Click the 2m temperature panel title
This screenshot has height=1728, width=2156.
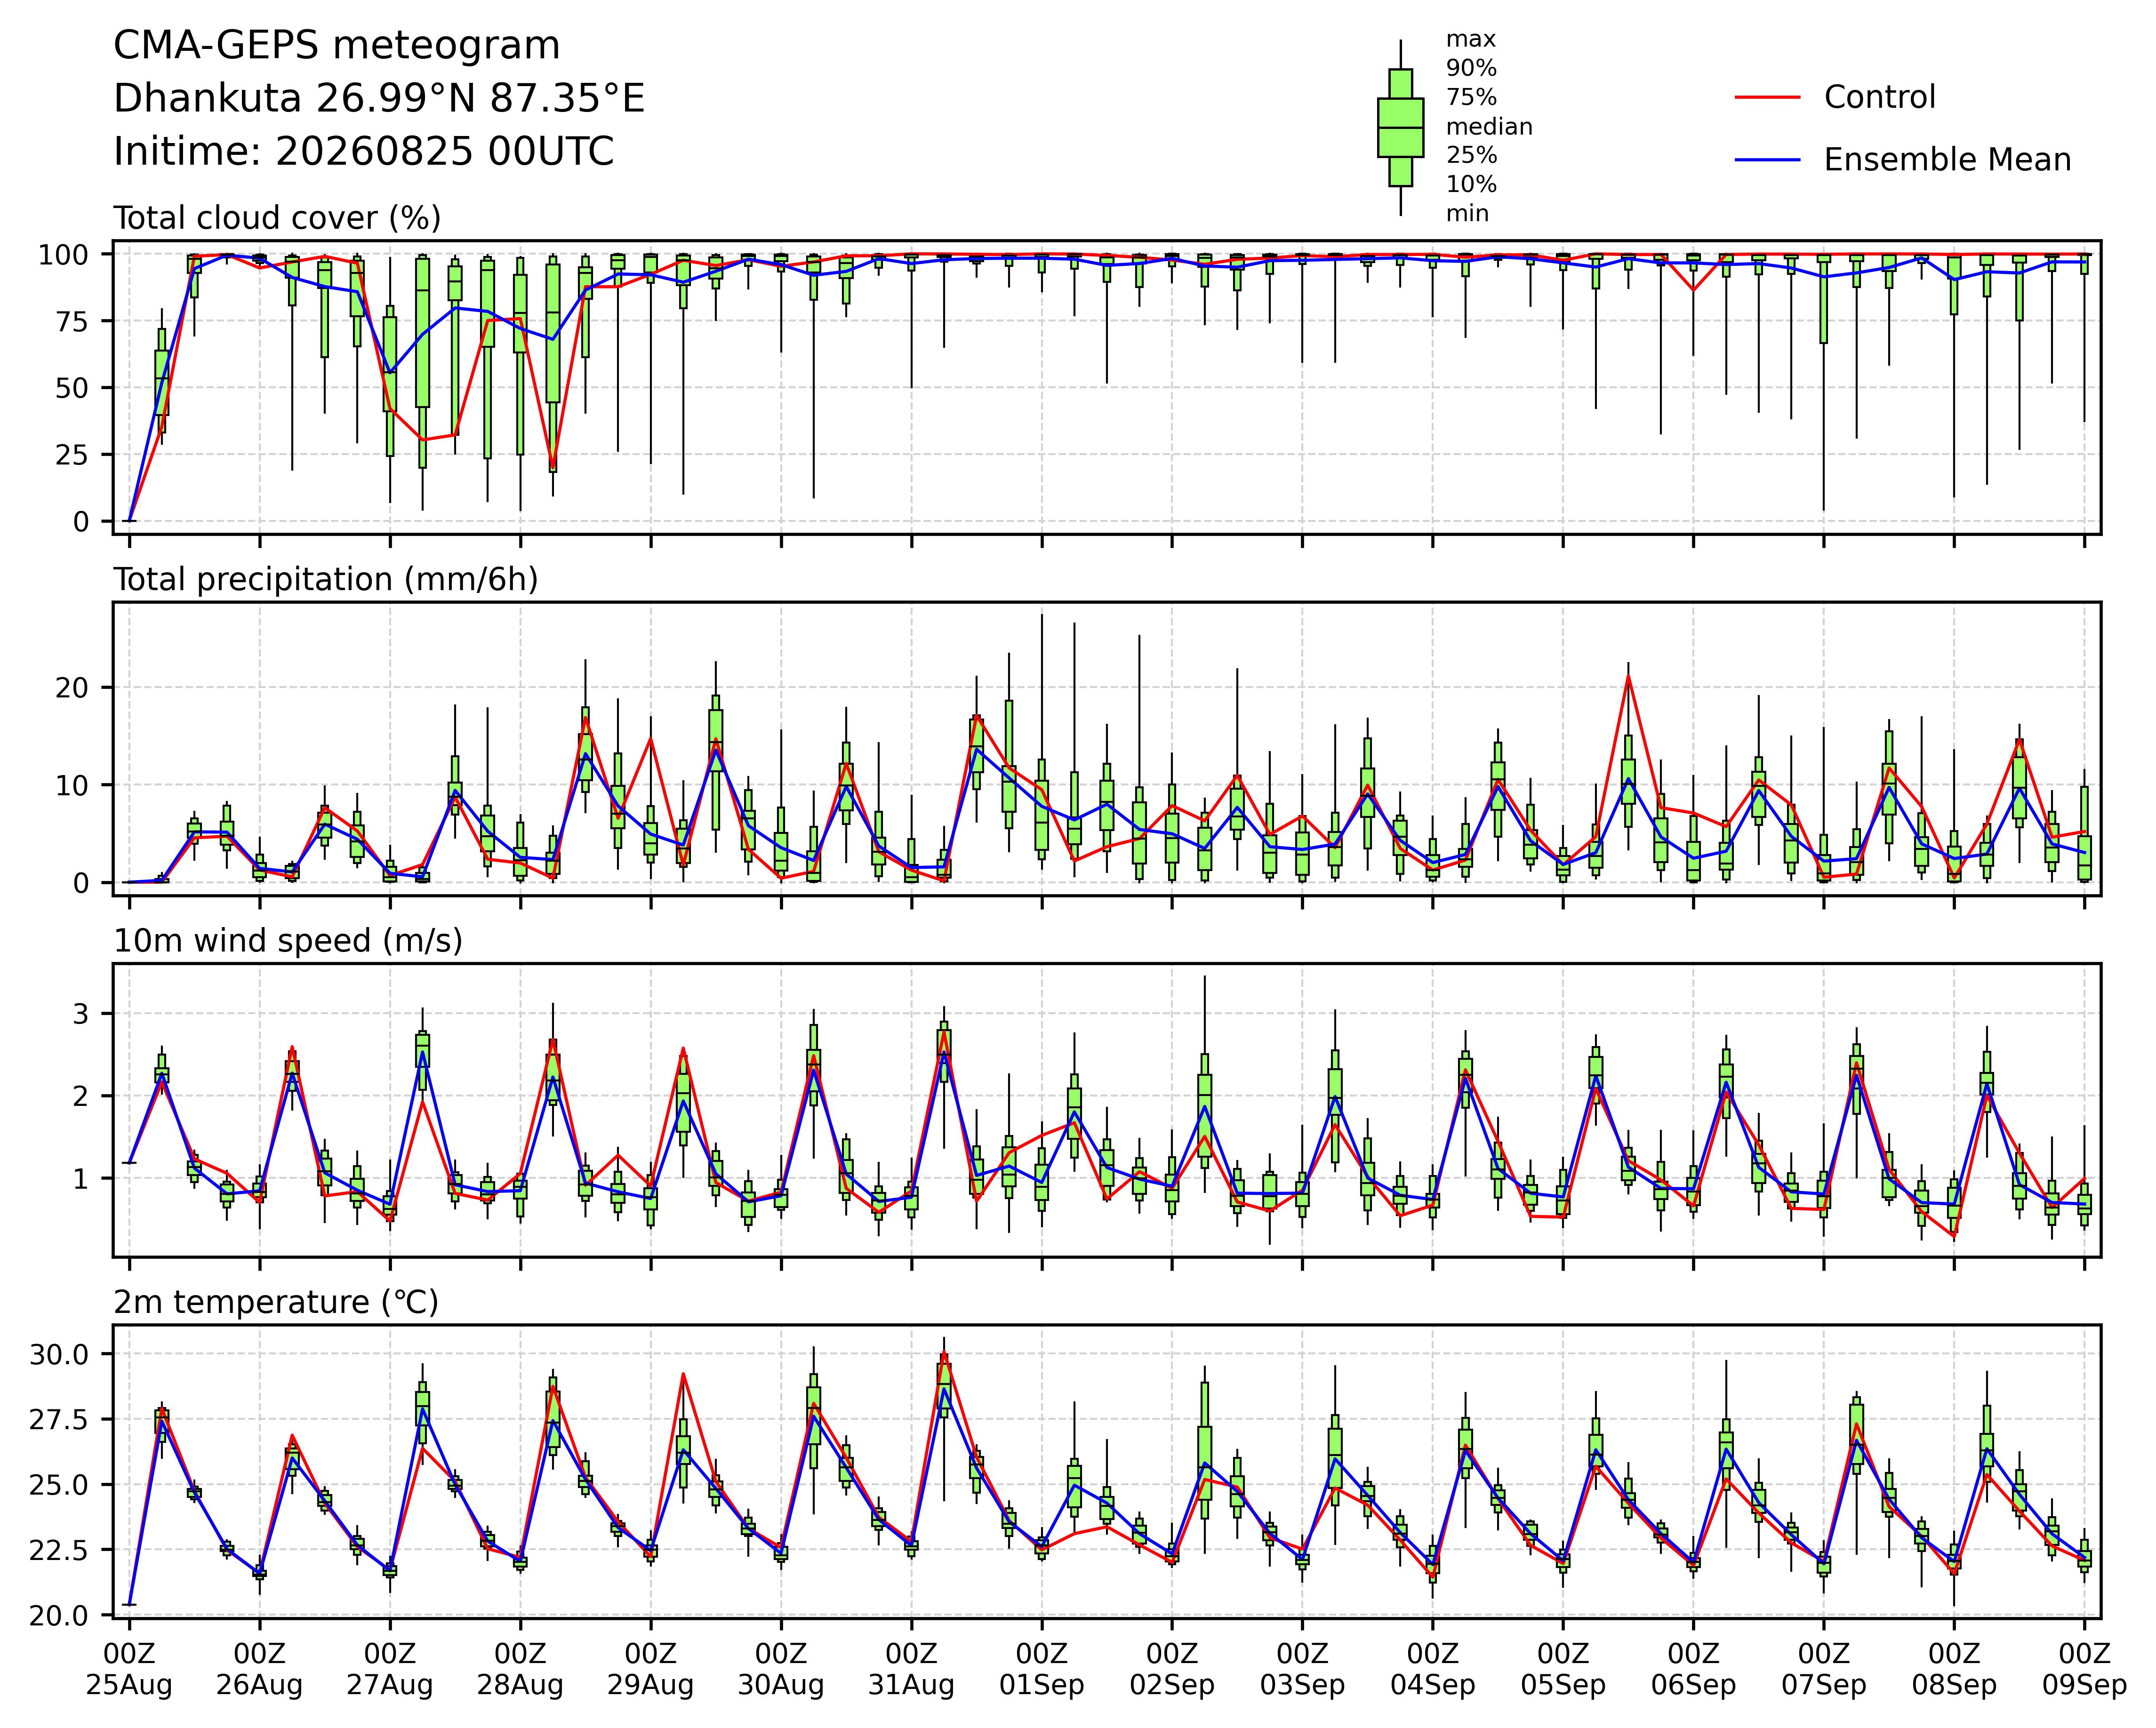(276, 1303)
